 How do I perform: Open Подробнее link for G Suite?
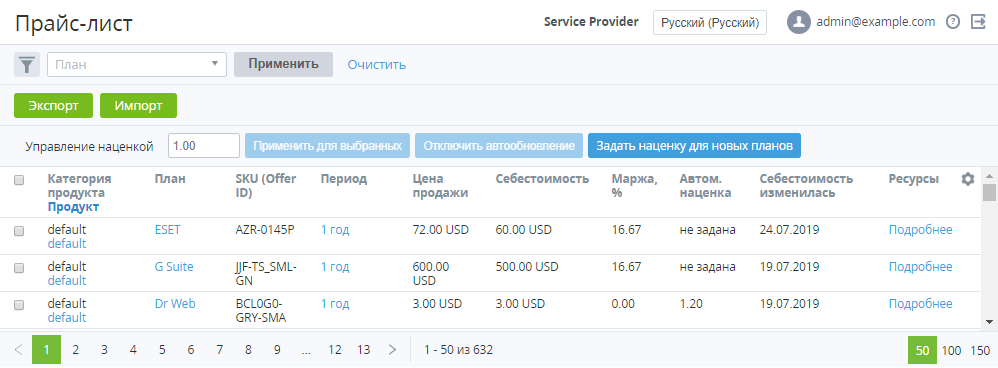[920, 267]
